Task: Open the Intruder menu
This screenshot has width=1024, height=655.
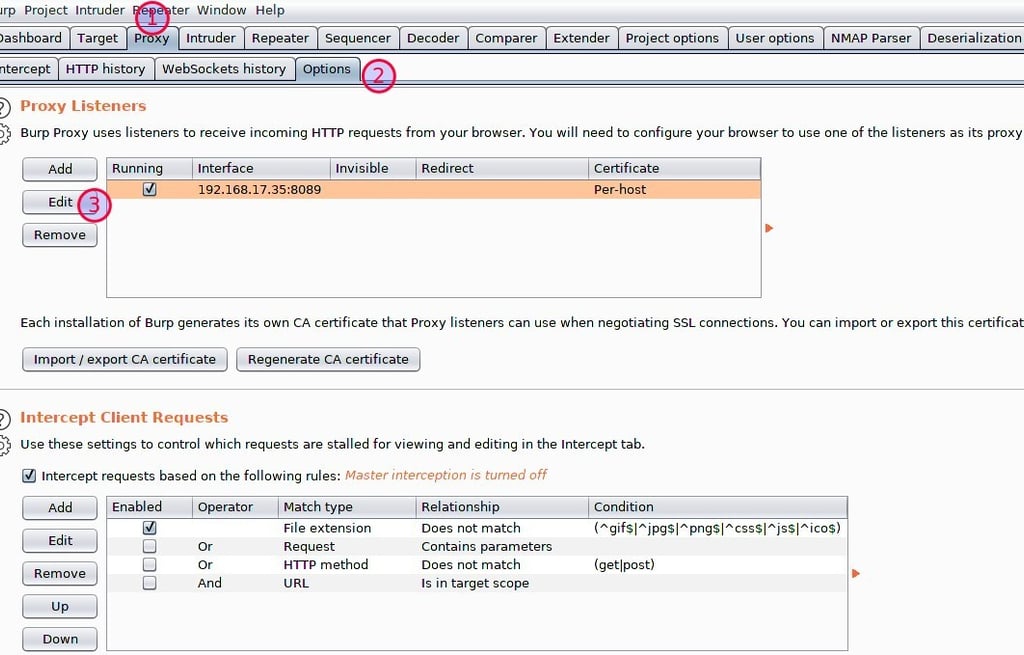Action: pos(100,10)
